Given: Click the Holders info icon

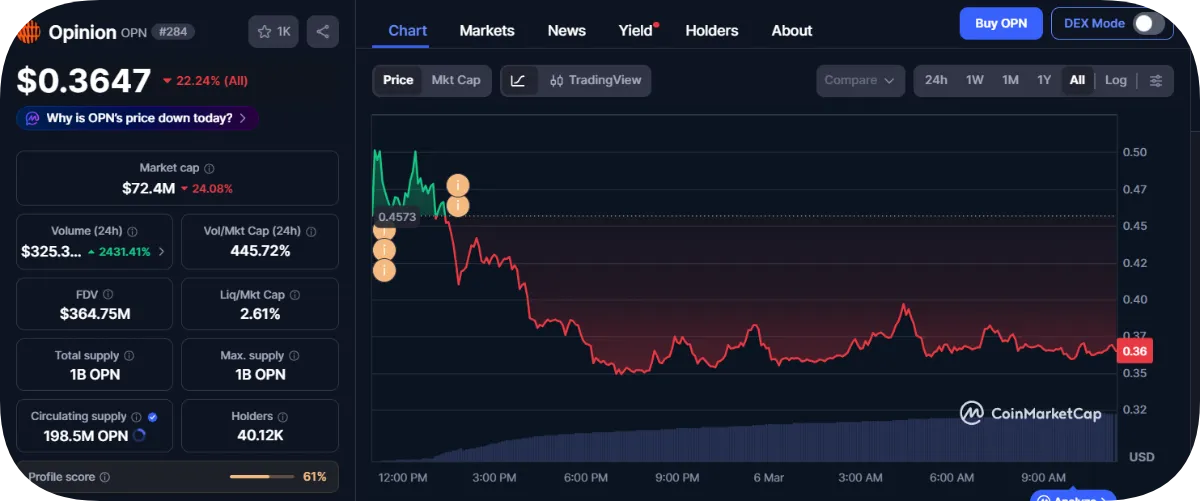Looking at the screenshot, I should tap(283, 417).
